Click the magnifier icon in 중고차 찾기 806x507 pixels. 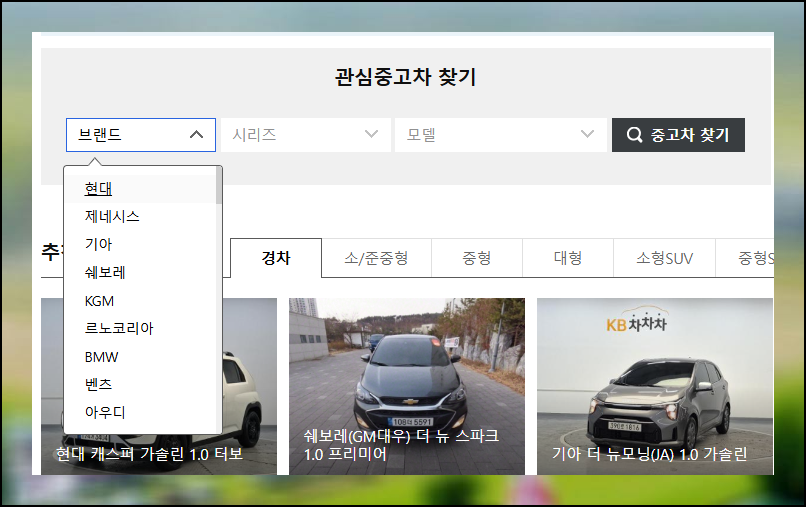coord(634,135)
